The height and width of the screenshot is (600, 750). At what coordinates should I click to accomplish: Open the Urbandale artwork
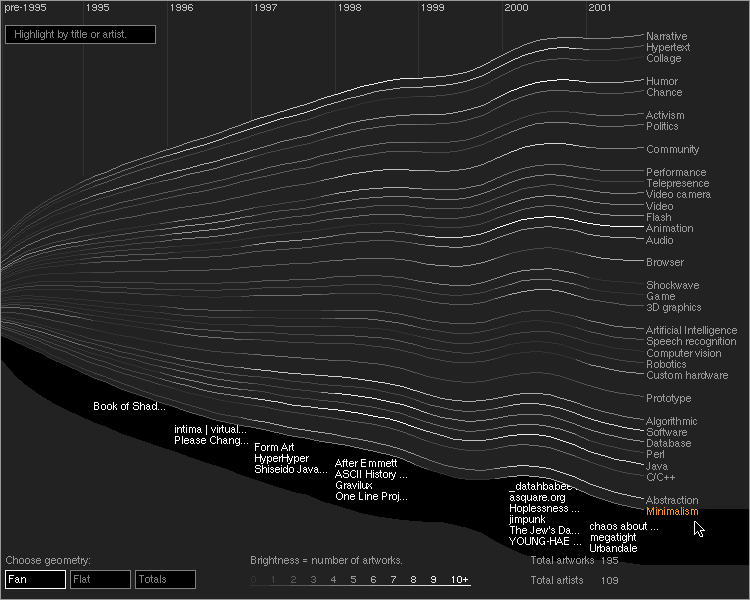613,548
